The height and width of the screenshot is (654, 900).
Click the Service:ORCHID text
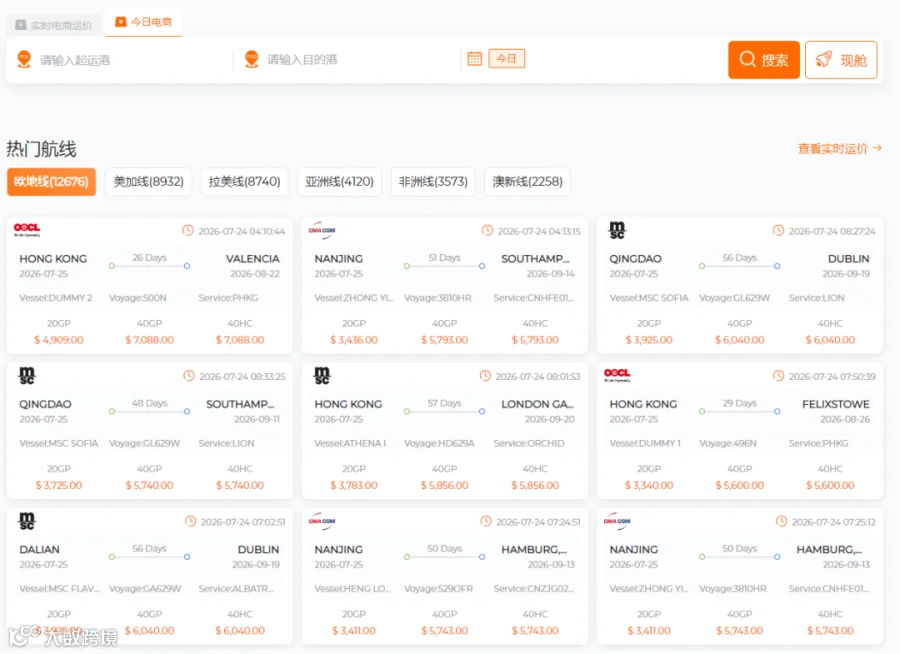click(x=529, y=443)
